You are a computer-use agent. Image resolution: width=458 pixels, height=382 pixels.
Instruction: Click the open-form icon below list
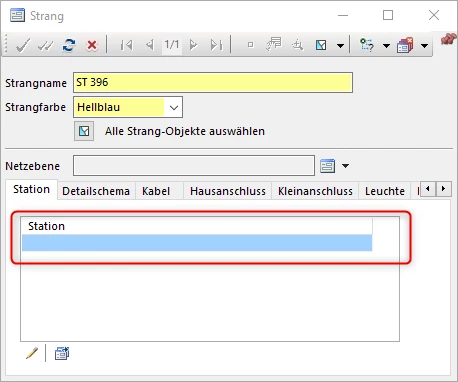(62, 353)
